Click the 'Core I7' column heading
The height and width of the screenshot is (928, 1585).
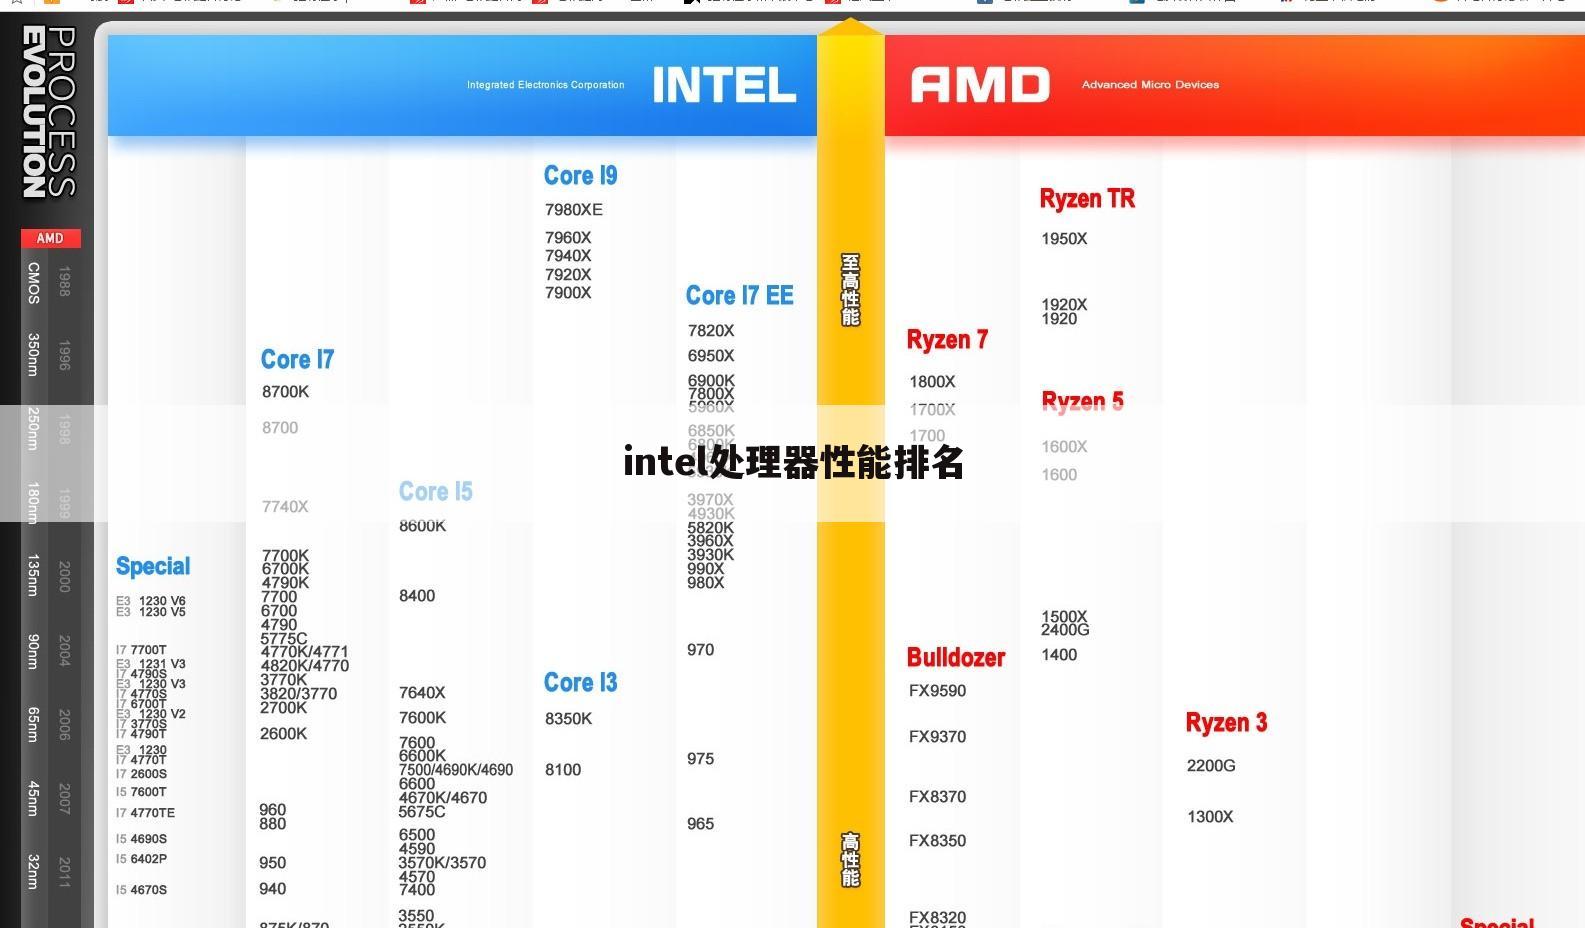click(x=297, y=360)
